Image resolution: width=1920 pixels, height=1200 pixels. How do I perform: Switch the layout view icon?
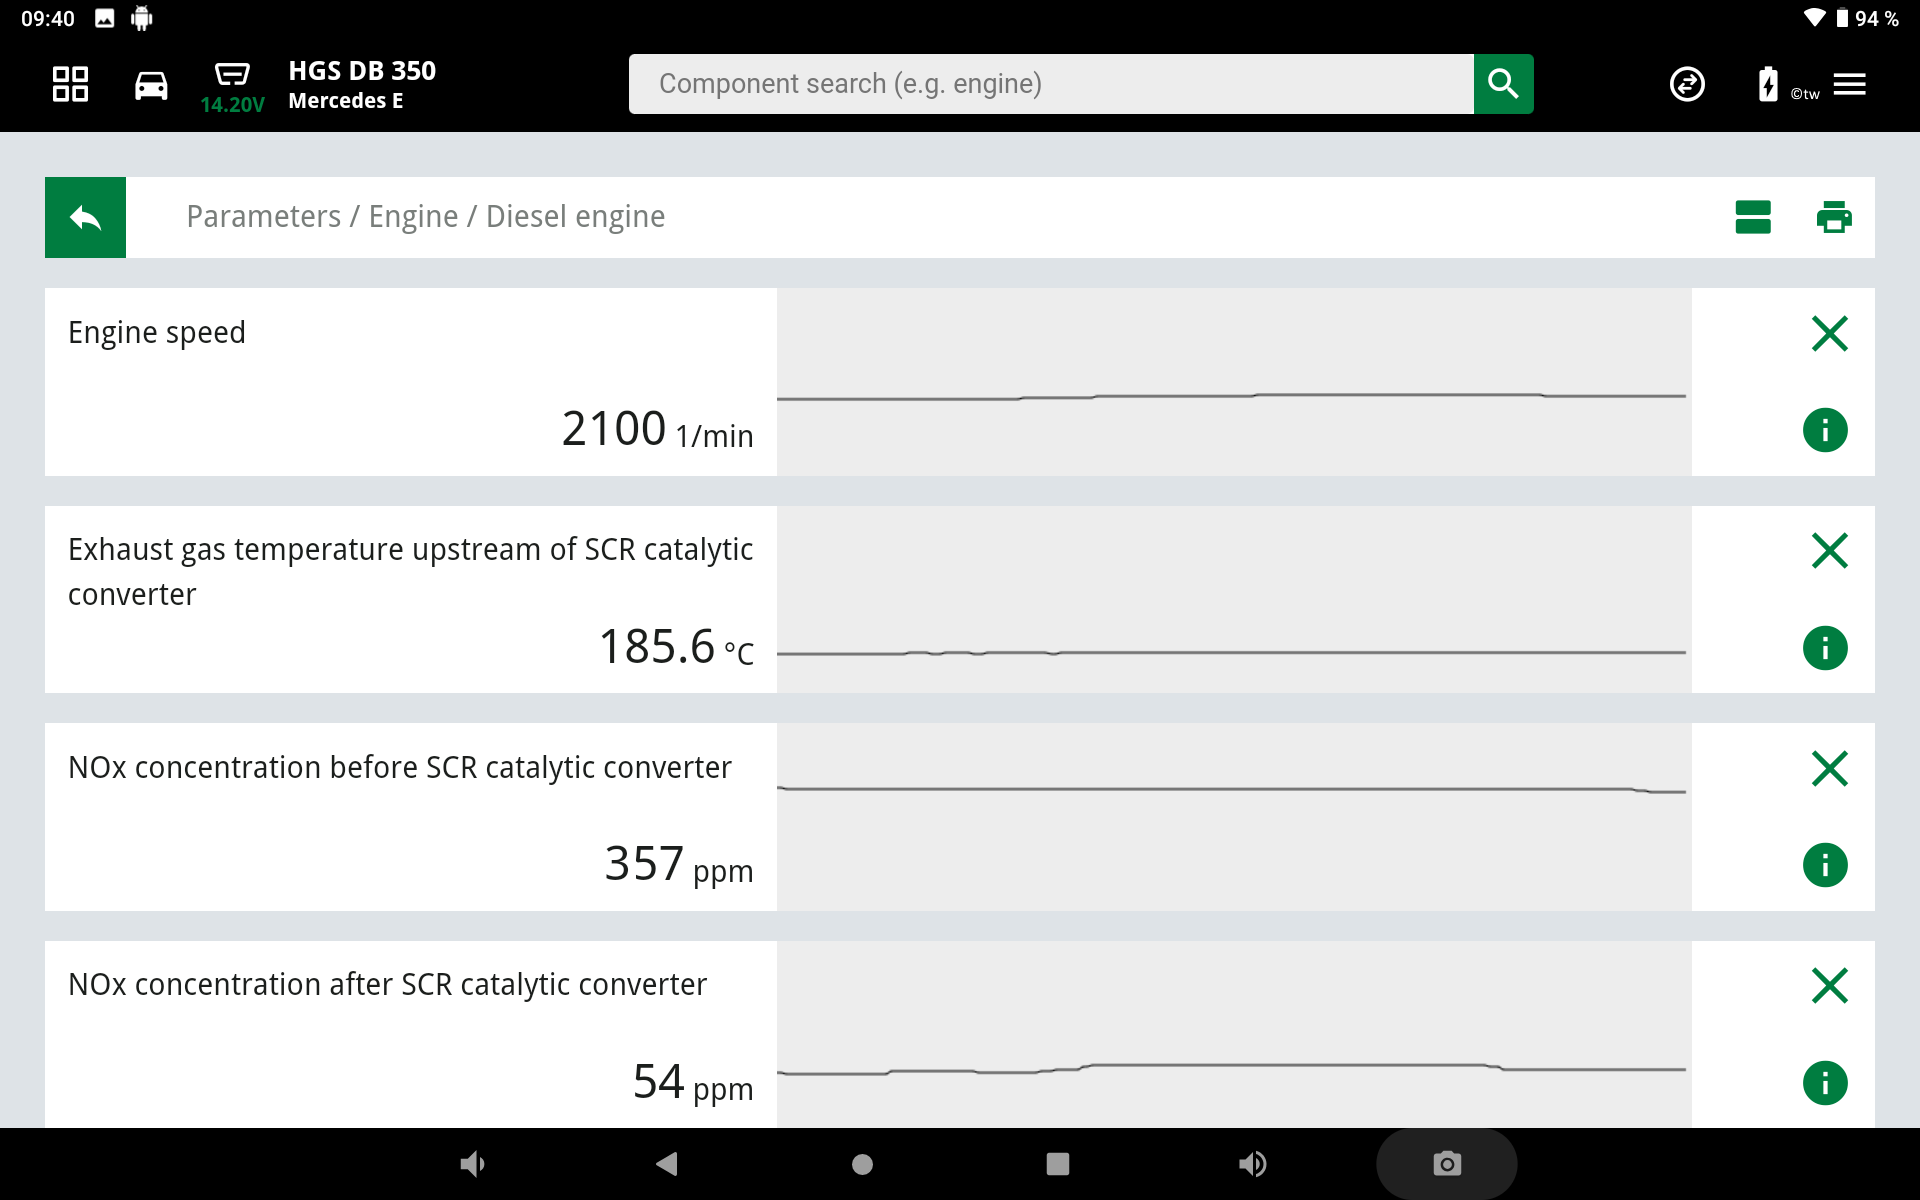tap(1752, 217)
